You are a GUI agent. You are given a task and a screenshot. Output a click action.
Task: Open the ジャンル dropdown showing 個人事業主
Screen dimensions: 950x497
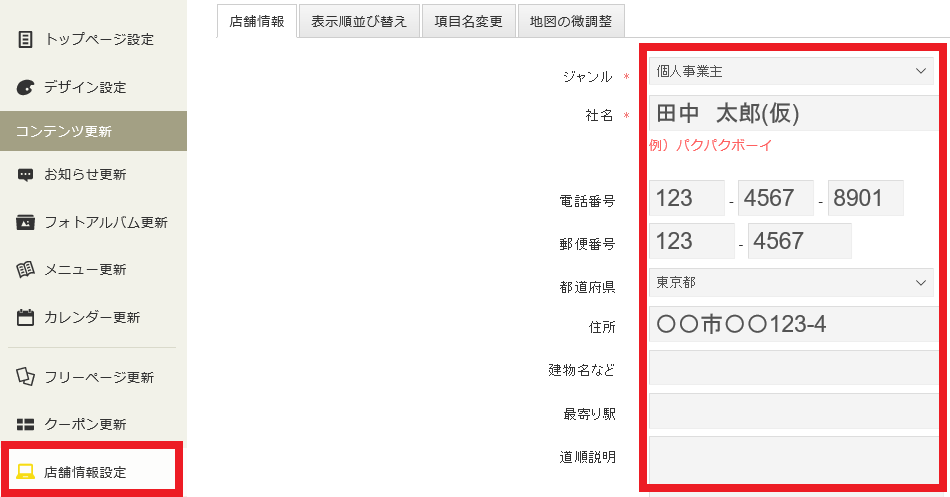(791, 71)
